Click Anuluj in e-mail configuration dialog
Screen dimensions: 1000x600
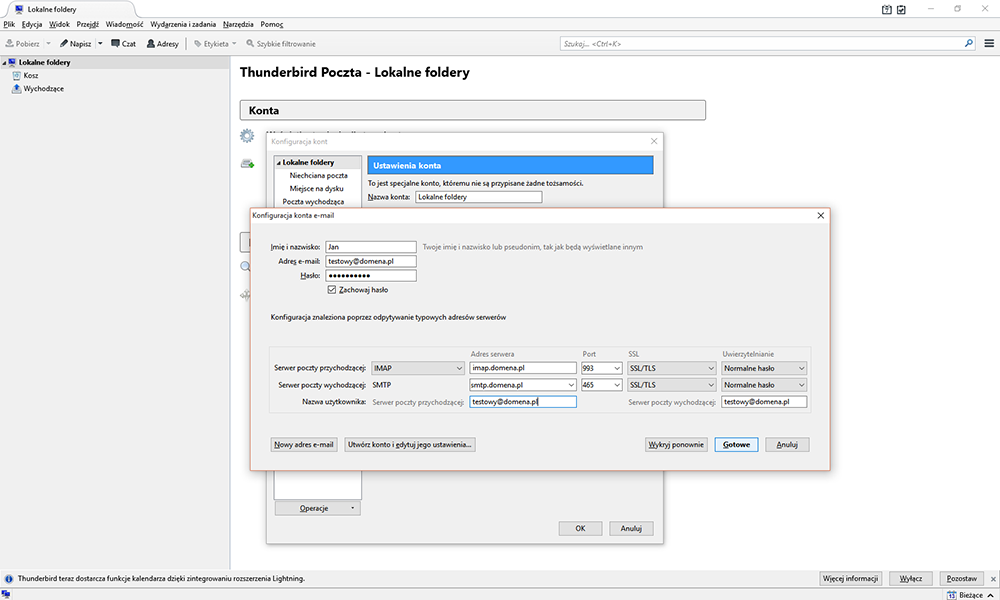787,444
